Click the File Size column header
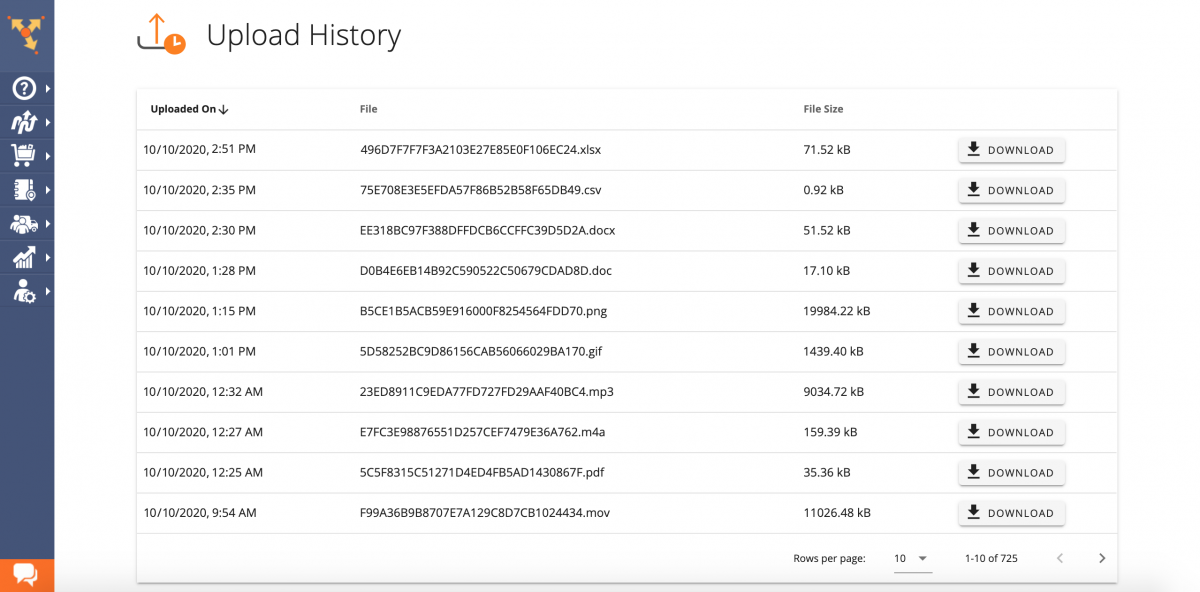1200x592 pixels. (823, 109)
